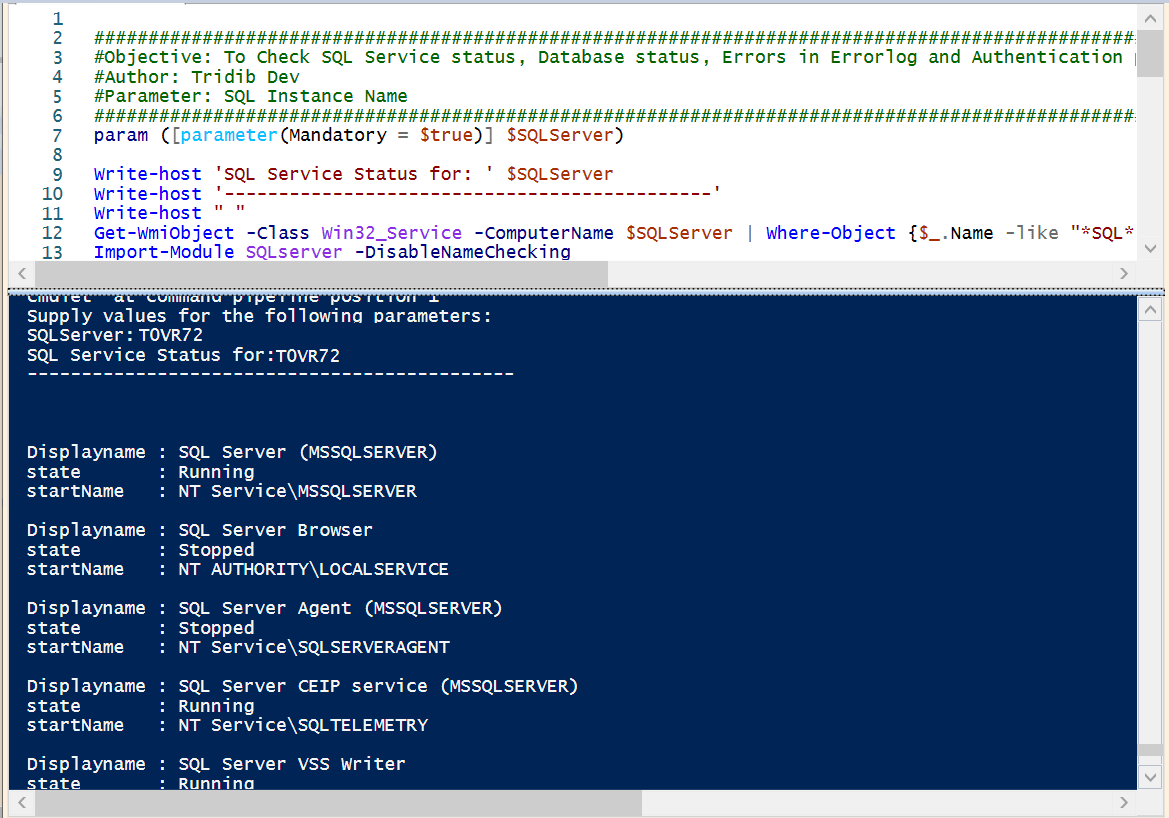Viewport: 1169px width, 818px height.
Task: Click the editor's left horizontal scroll arrow
Action: [x=21, y=272]
